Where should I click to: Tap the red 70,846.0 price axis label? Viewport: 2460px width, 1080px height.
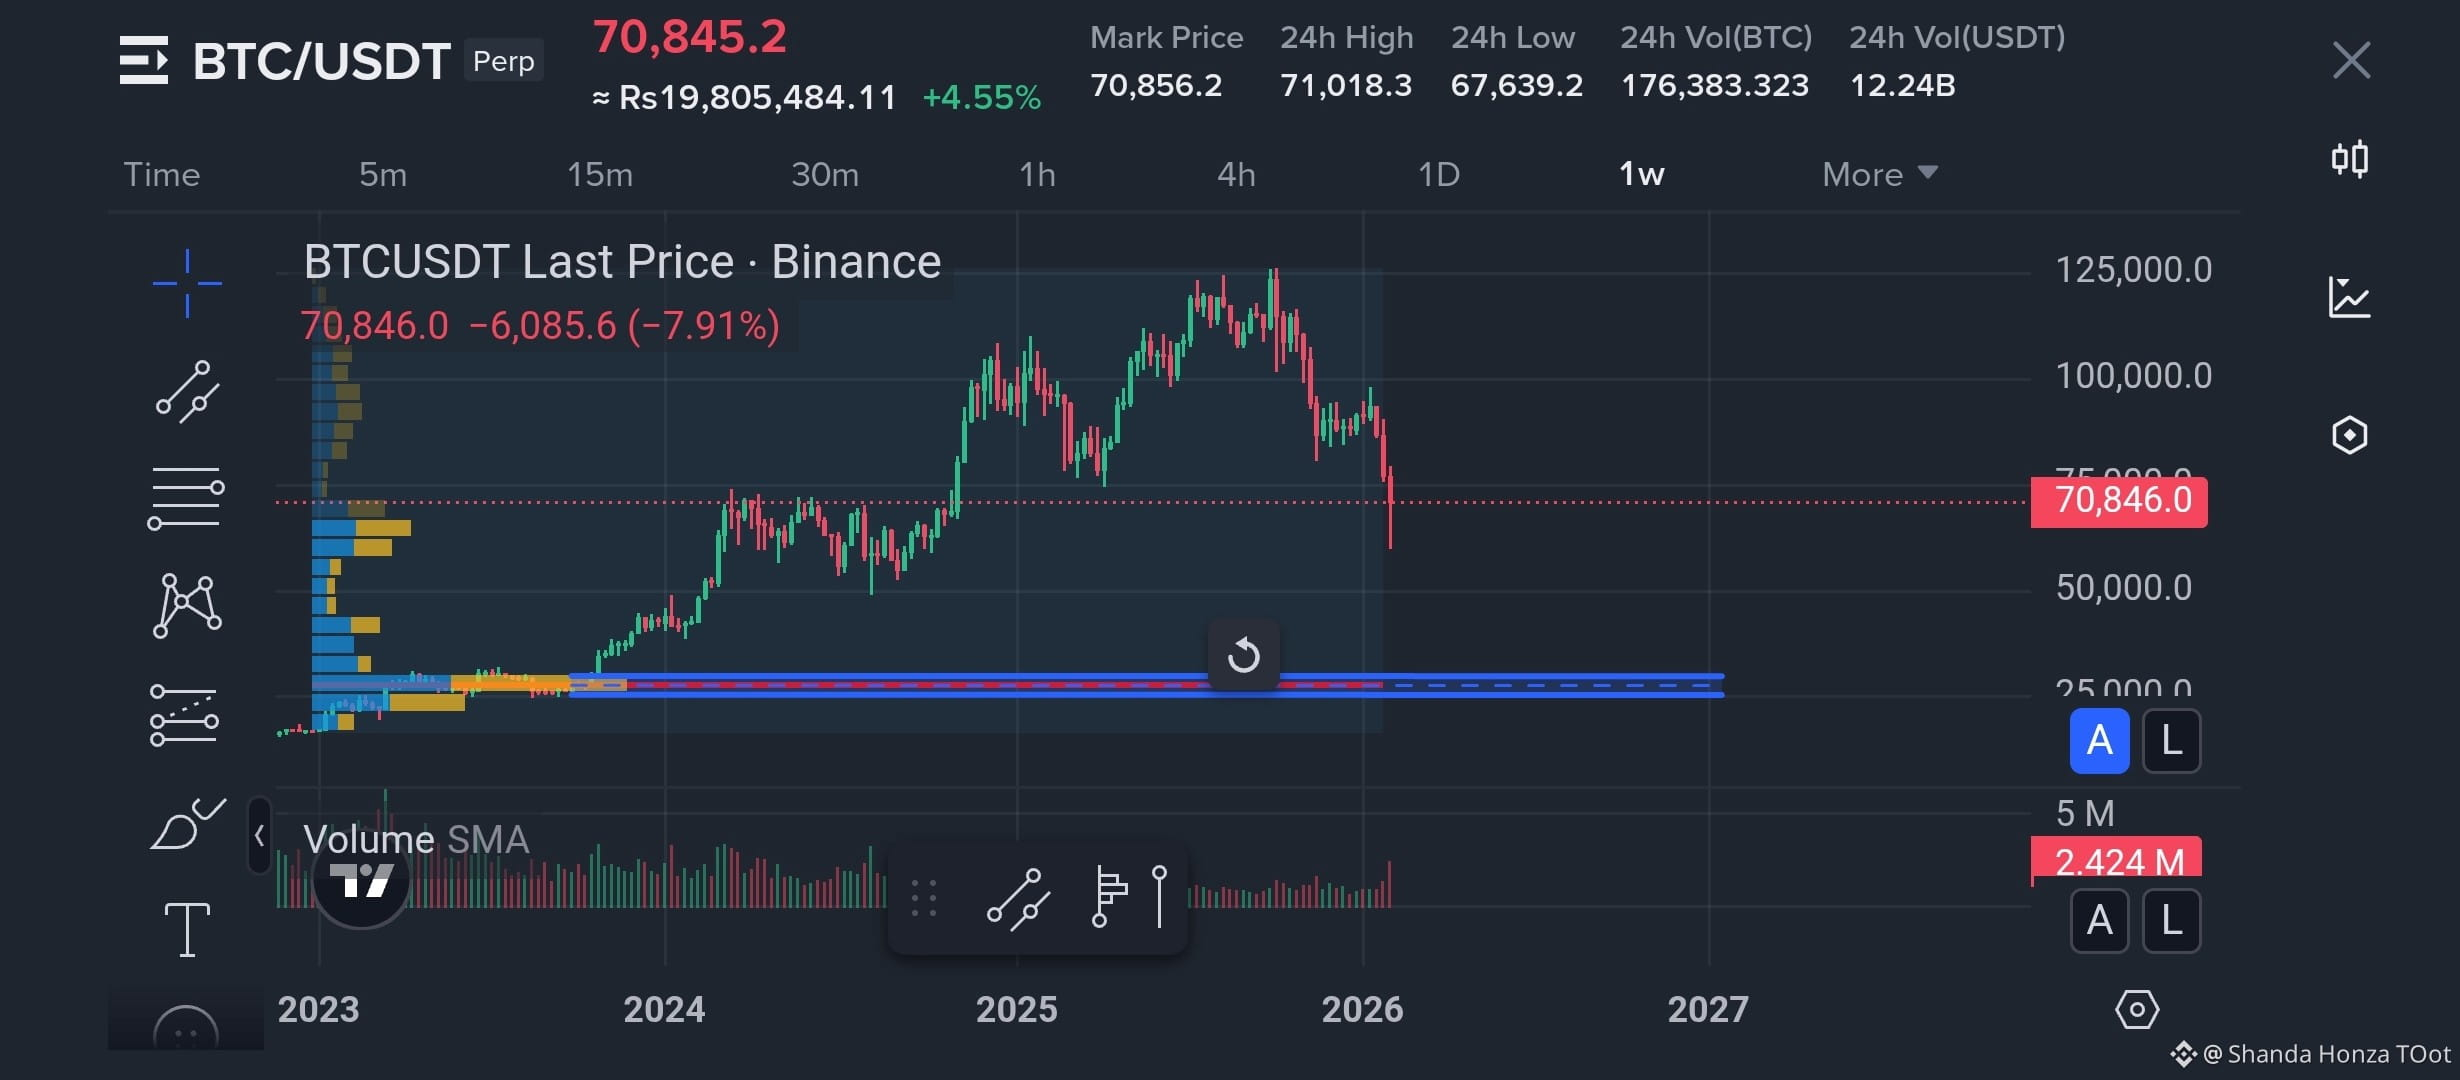pos(2119,500)
